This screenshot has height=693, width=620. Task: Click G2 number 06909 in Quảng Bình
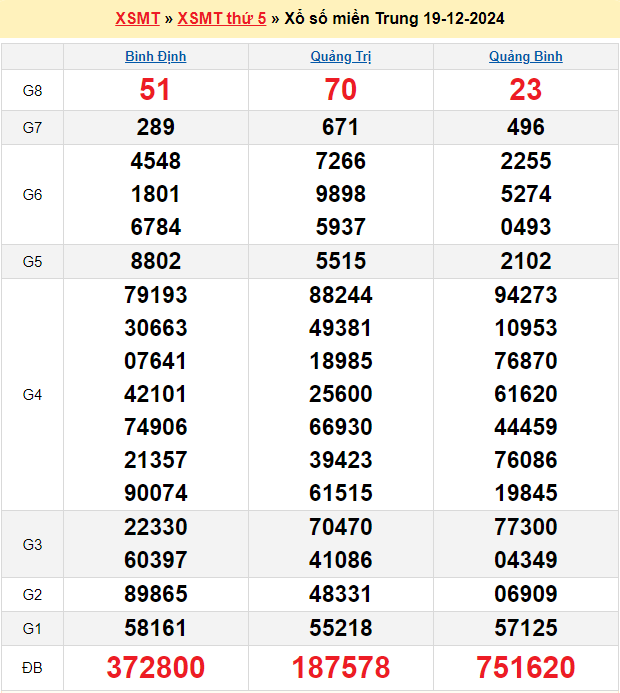[525, 594]
